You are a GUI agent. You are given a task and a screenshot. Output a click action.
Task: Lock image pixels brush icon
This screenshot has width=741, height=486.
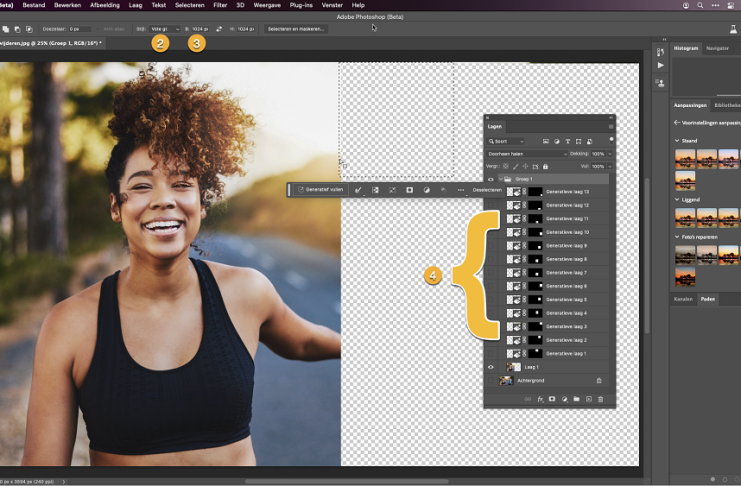(x=516, y=166)
